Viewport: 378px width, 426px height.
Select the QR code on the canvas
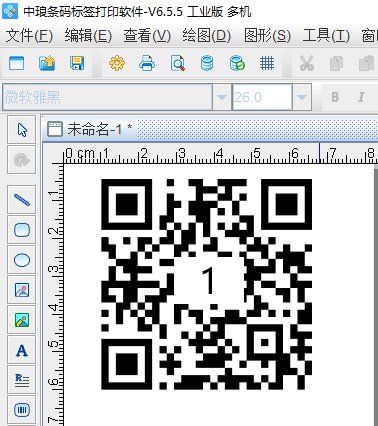pos(207,284)
